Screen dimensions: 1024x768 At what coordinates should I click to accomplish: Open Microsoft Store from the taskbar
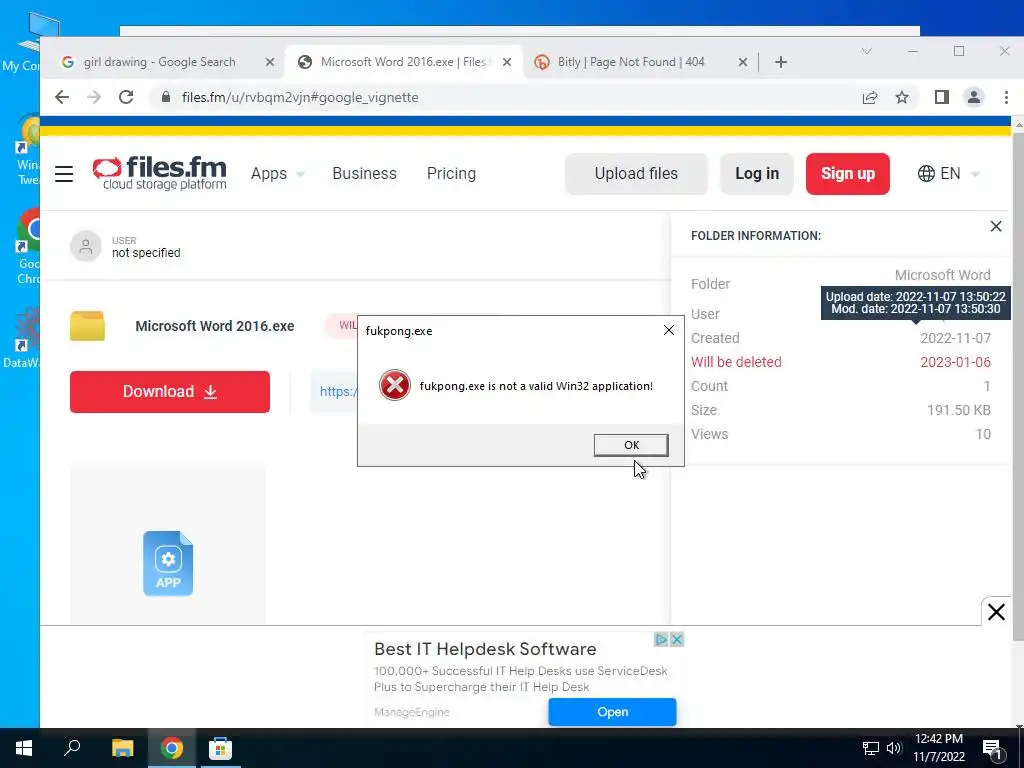pyautogui.click(x=220, y=748)
